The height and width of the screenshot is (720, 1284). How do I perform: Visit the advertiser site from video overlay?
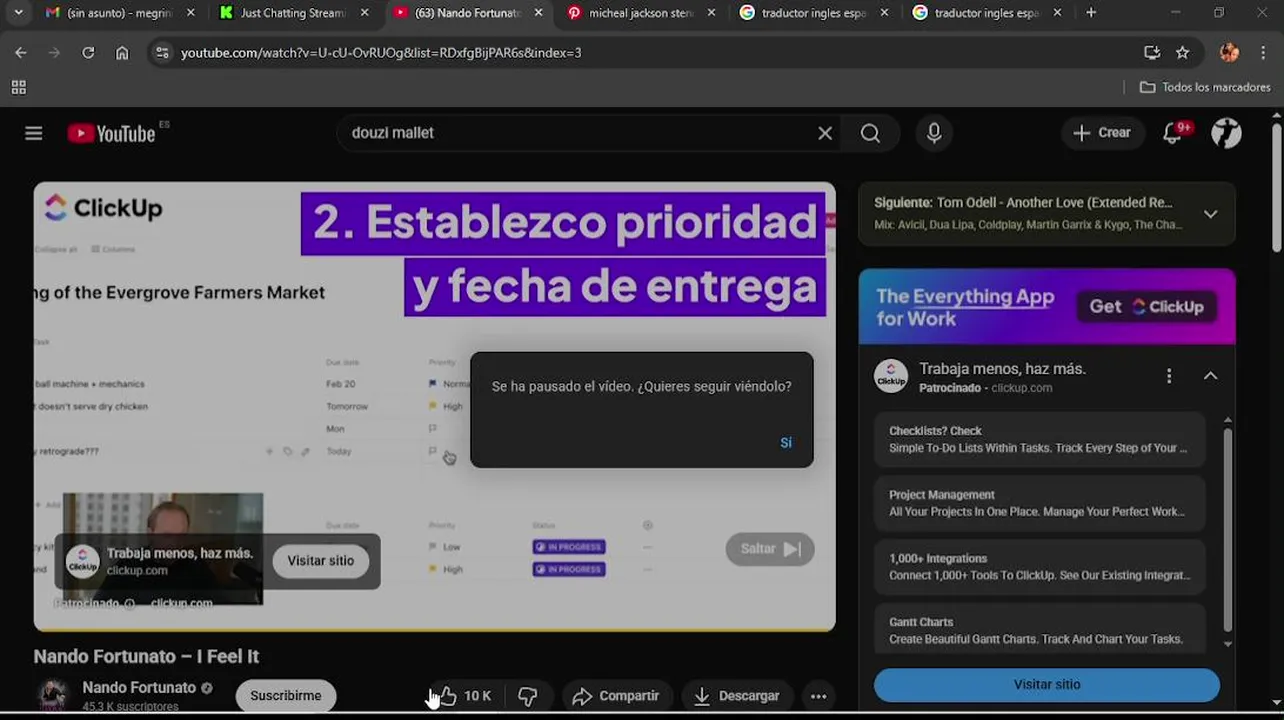coord(321,561)
